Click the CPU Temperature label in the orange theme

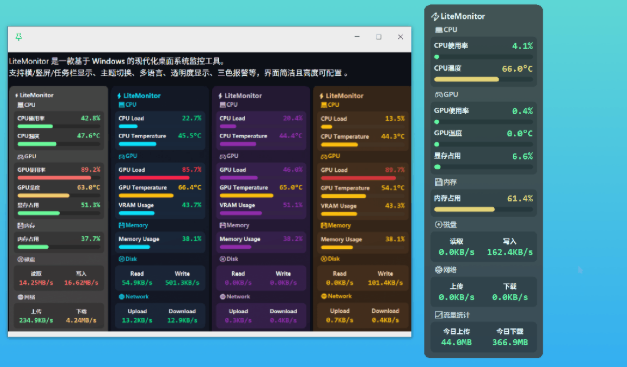[x=345, y=136]
